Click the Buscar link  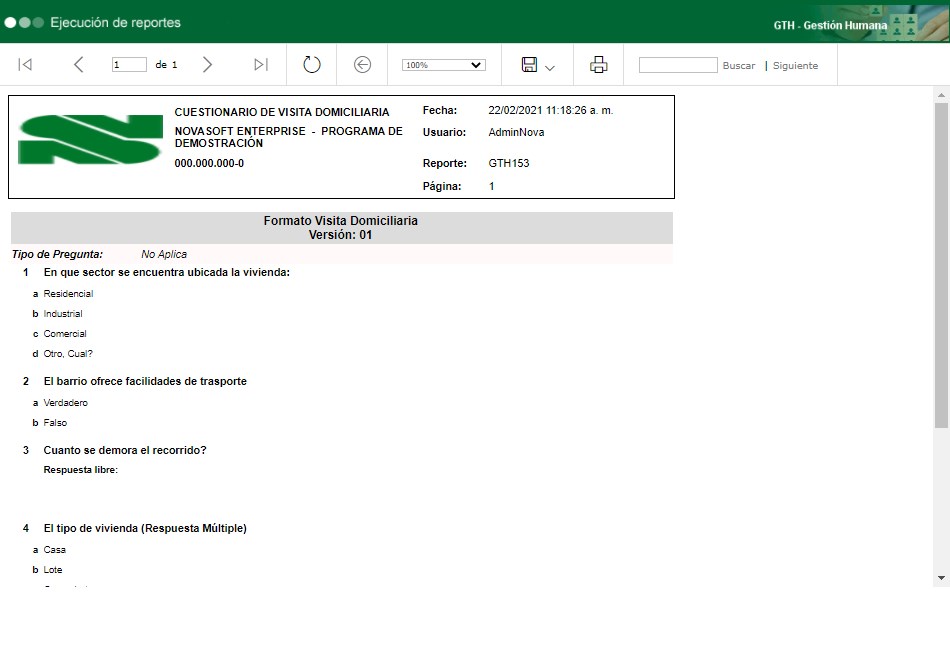click(x=739, y=66)
